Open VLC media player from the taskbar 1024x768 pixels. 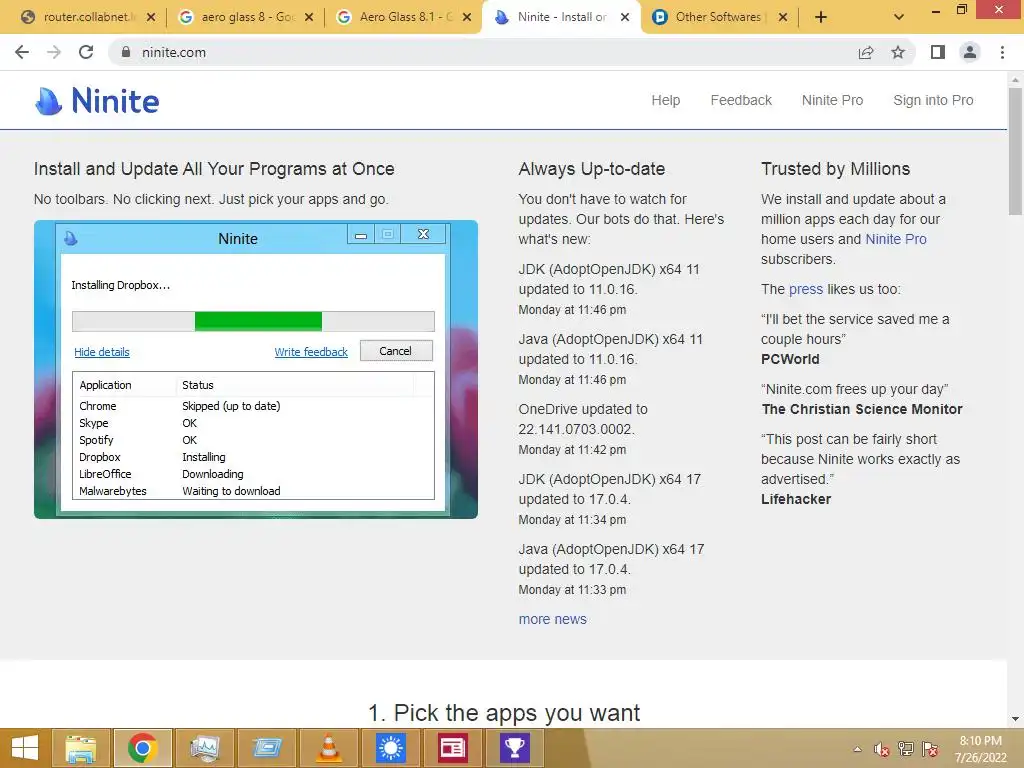(x=329, y=748)
